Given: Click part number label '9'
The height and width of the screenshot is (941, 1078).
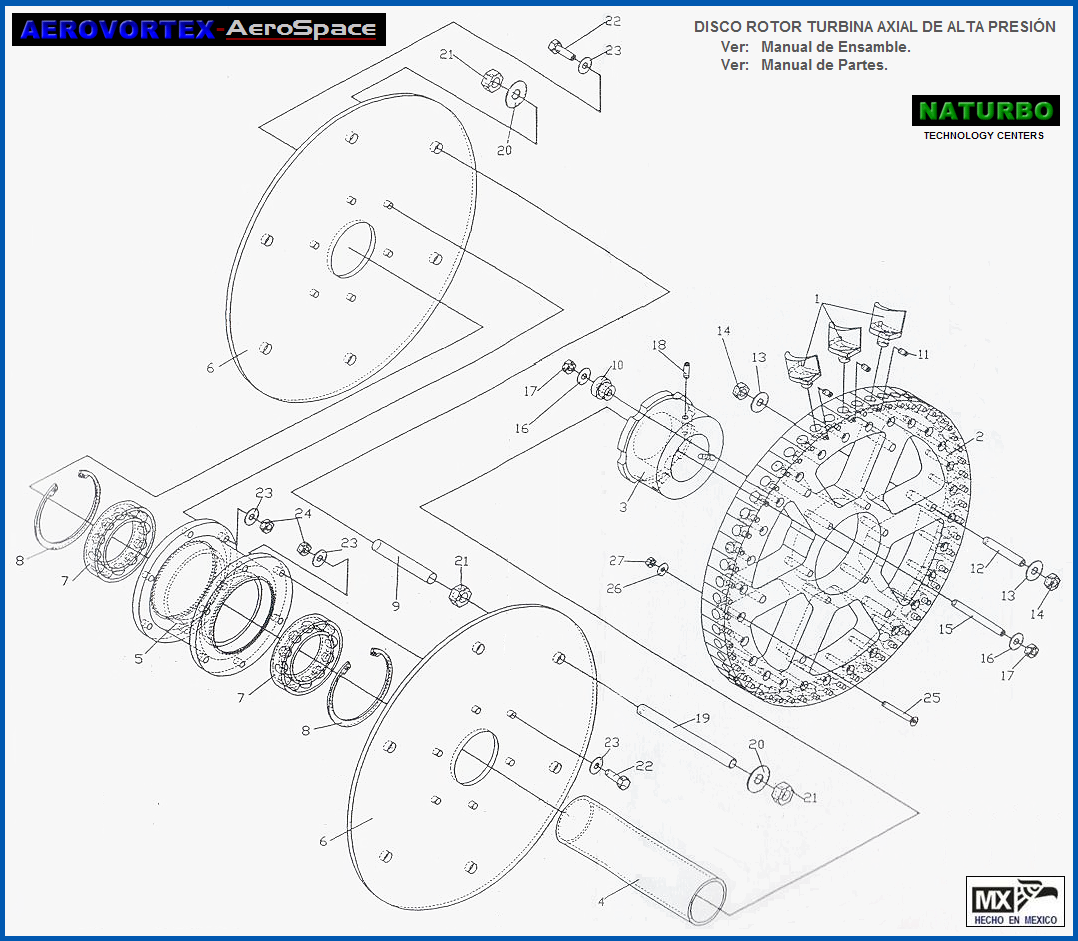Looking at the screenshot, I should (395, 606).
